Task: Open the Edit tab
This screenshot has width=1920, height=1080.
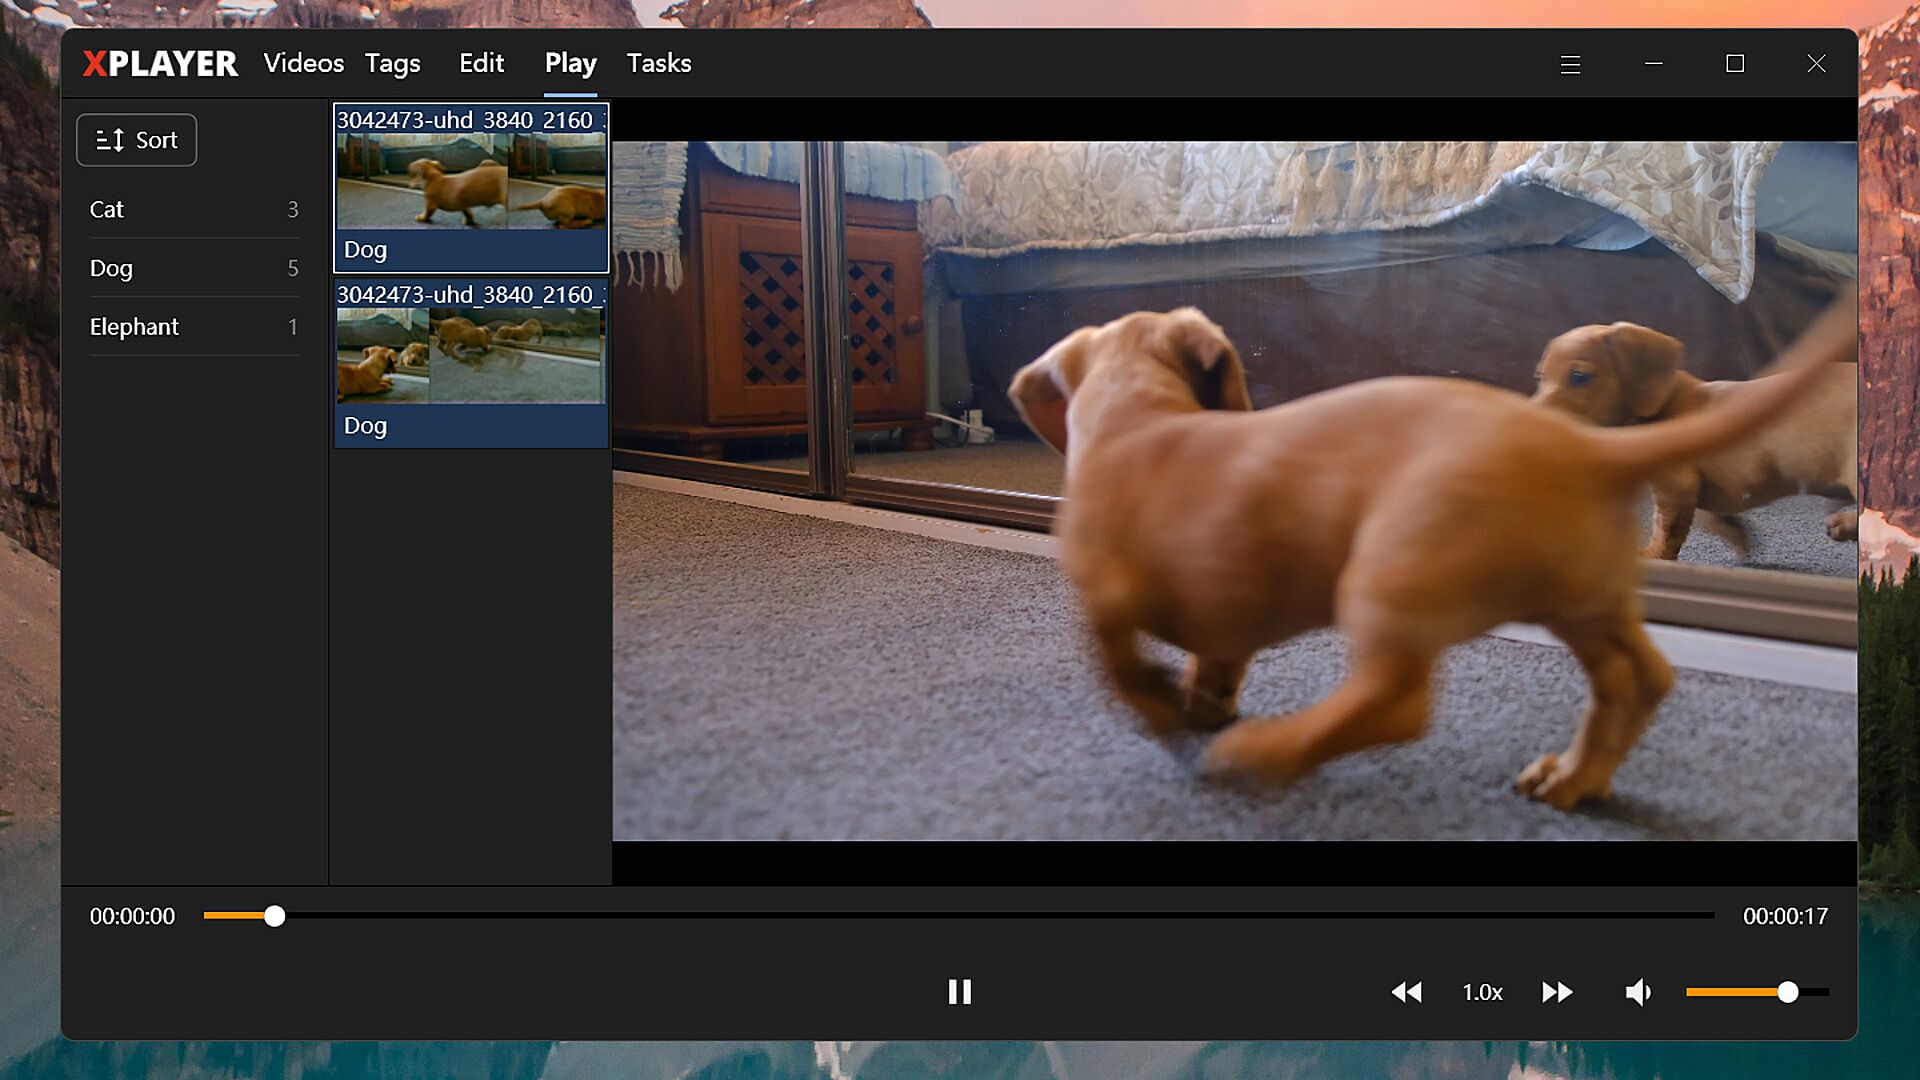Action: coord(481,63)
